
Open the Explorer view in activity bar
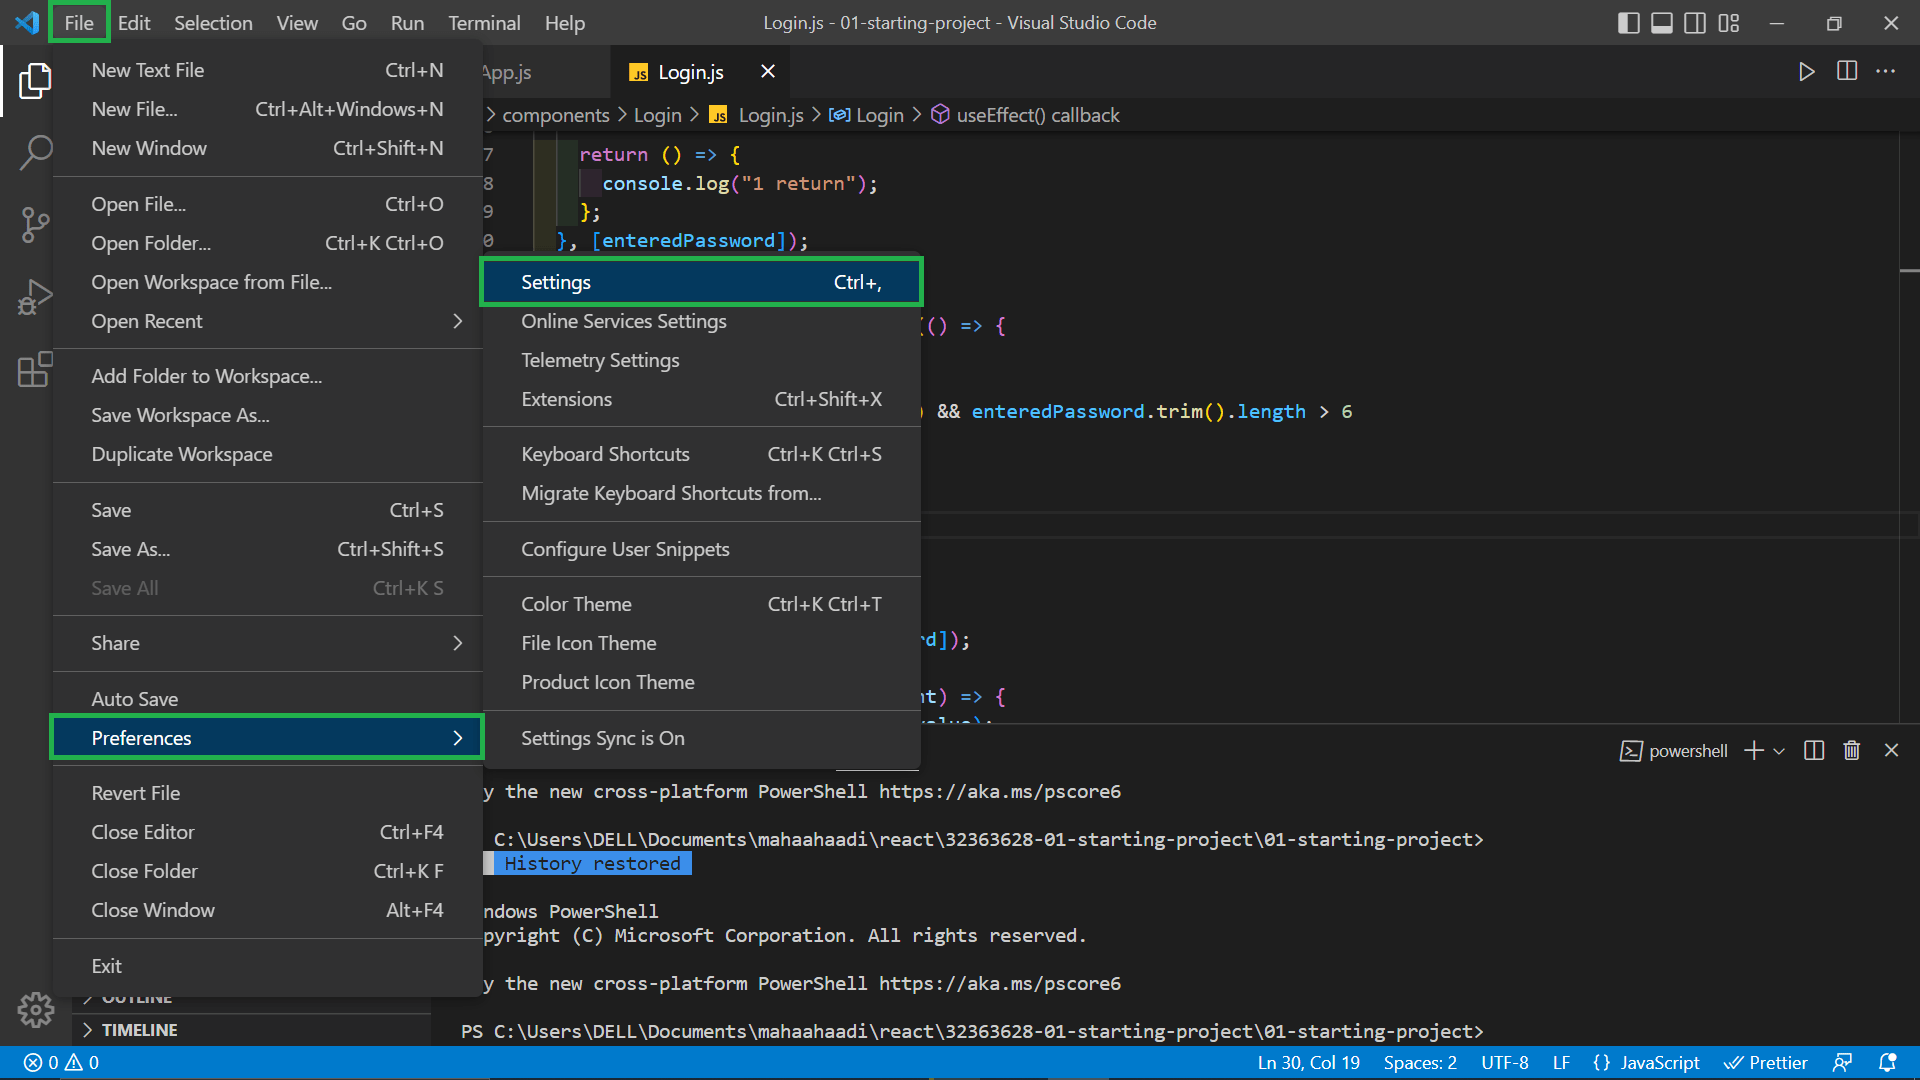coord(35,81)
